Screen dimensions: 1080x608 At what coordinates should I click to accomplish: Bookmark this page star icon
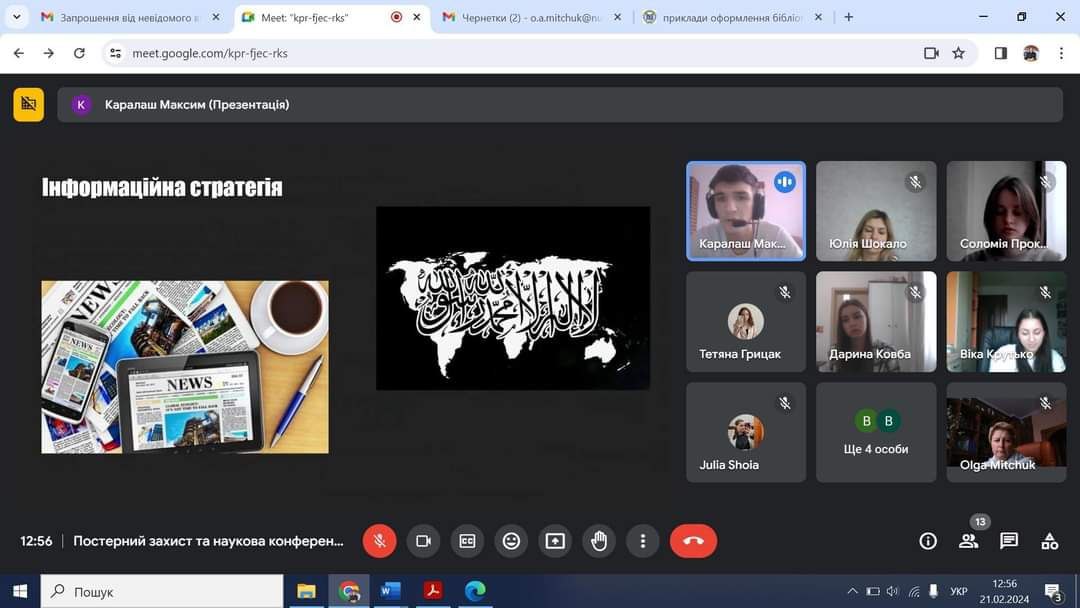959,53
